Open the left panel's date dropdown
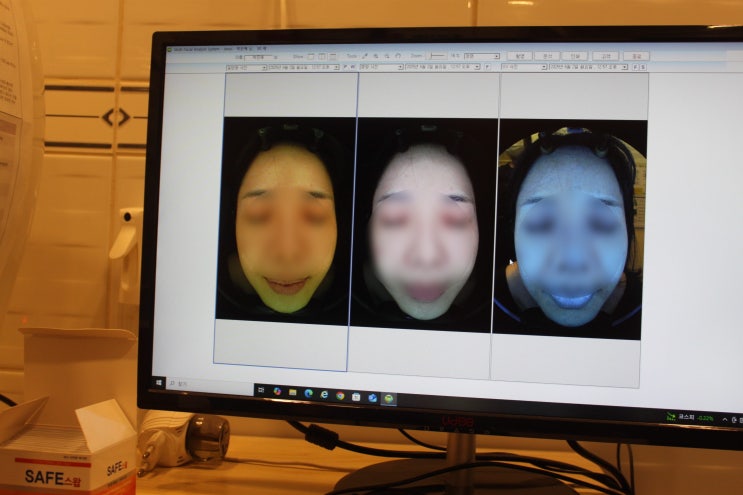743x495 pixels. pyautogui.click(x=304, y=67)
